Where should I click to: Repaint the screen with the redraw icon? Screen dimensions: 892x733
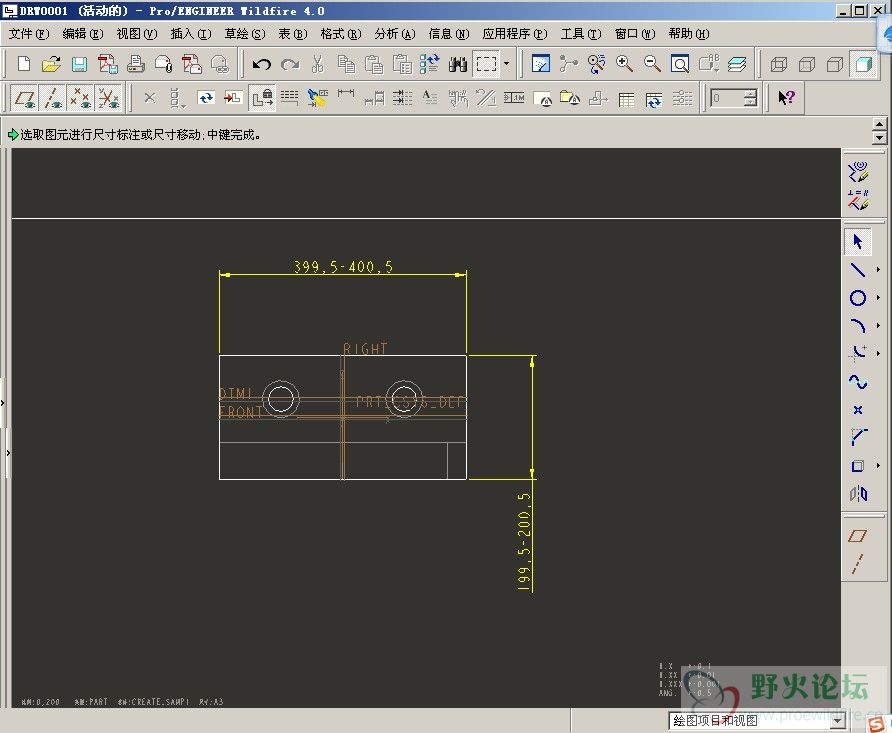click(x=540, y=64)
